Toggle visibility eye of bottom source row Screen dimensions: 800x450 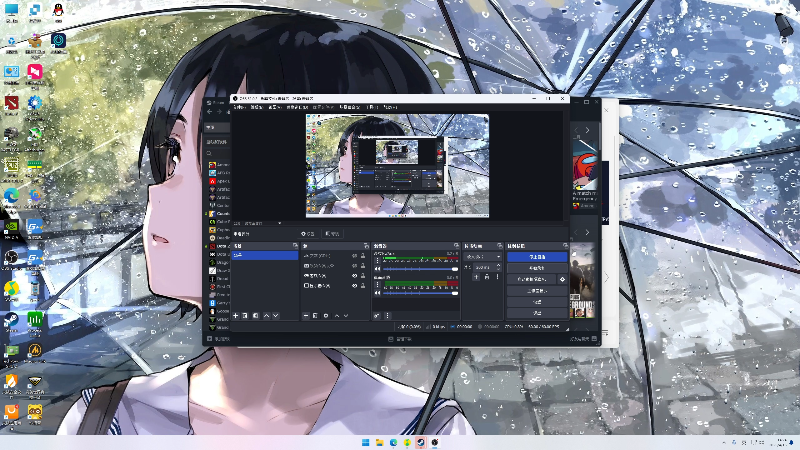click(355, 286)
